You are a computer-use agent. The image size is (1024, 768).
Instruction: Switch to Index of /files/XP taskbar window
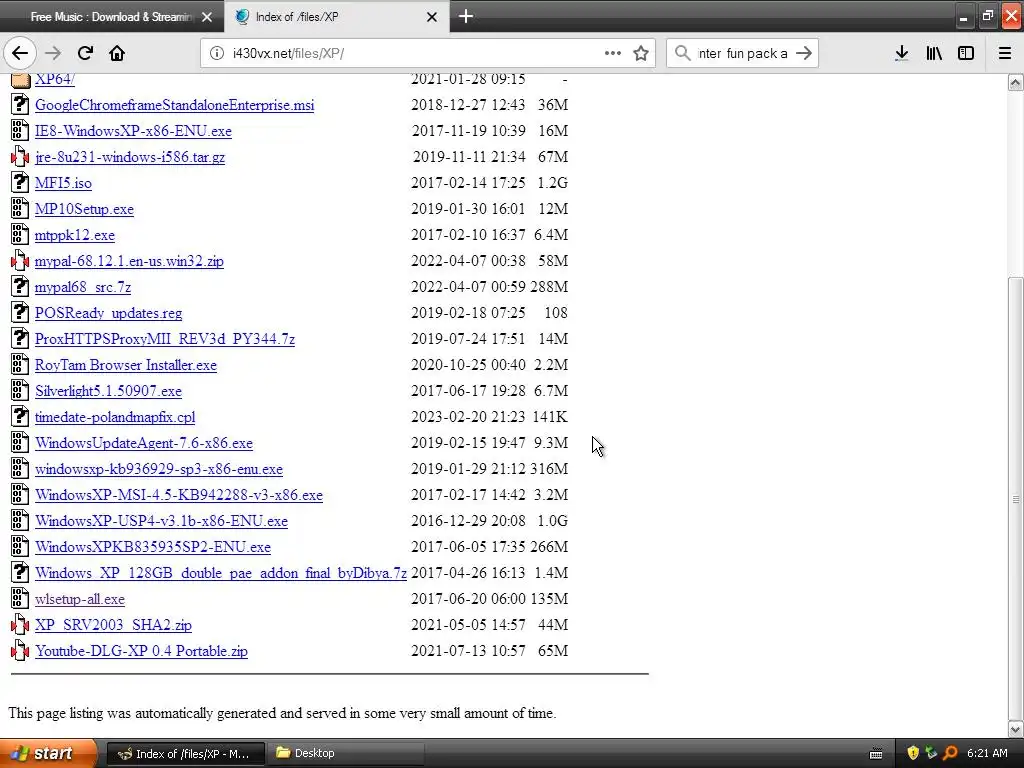[x=185, y=754]
